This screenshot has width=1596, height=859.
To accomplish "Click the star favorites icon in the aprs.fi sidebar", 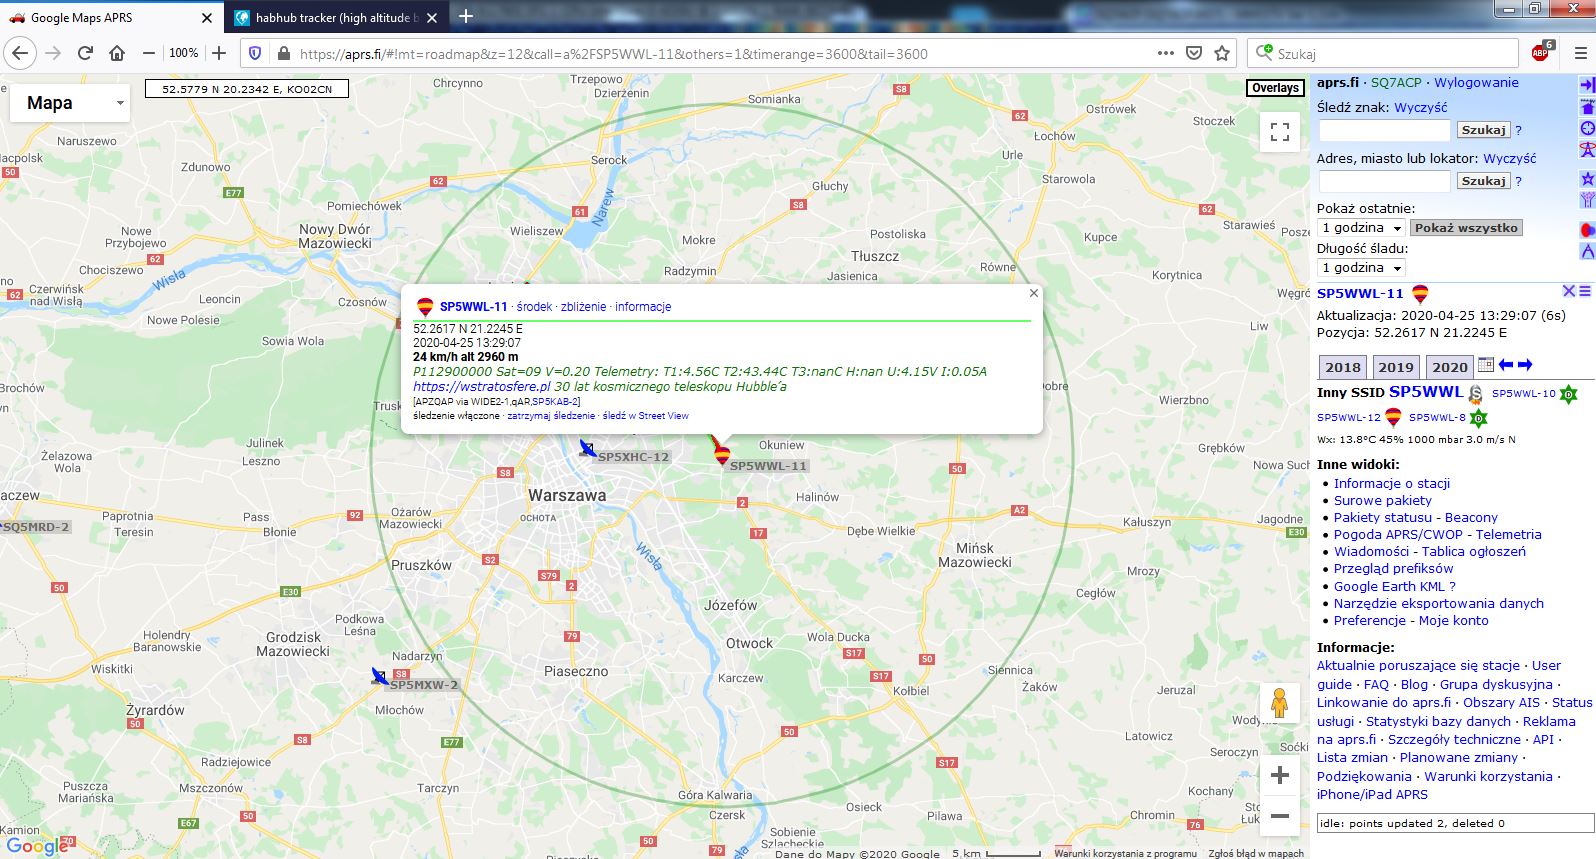I will pyautogui.click(x=1587, y=179).
